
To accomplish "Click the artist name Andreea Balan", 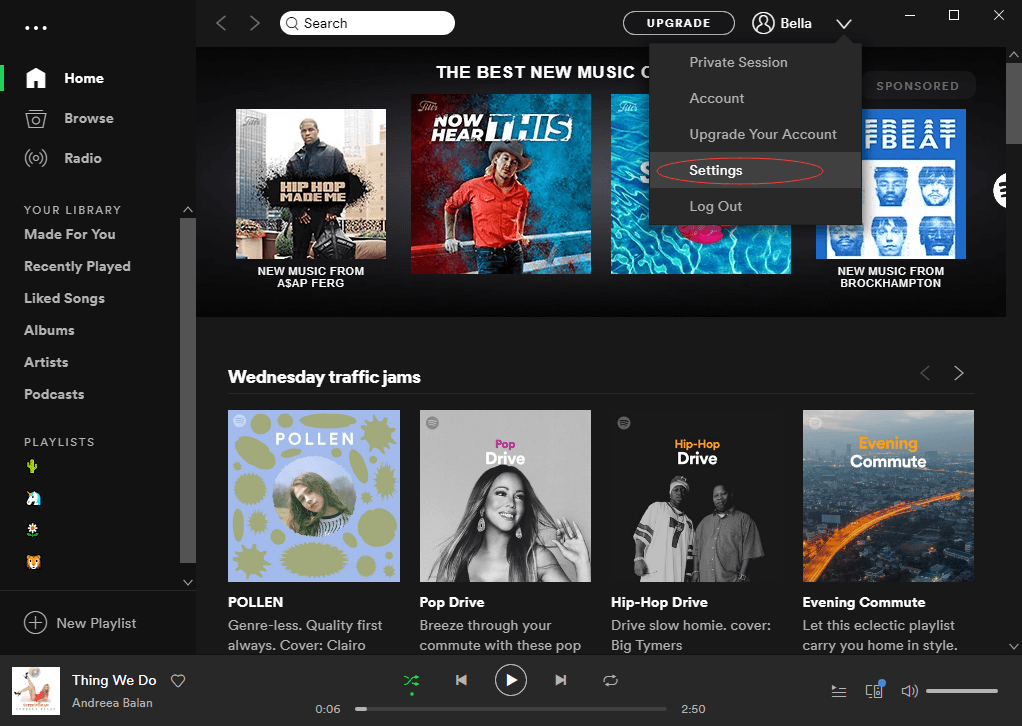I will [112, 703].
